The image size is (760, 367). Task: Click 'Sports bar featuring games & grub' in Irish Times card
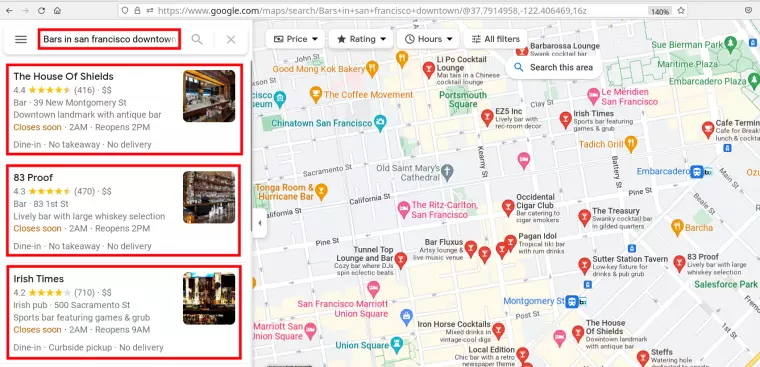click(x=81, y=318)
